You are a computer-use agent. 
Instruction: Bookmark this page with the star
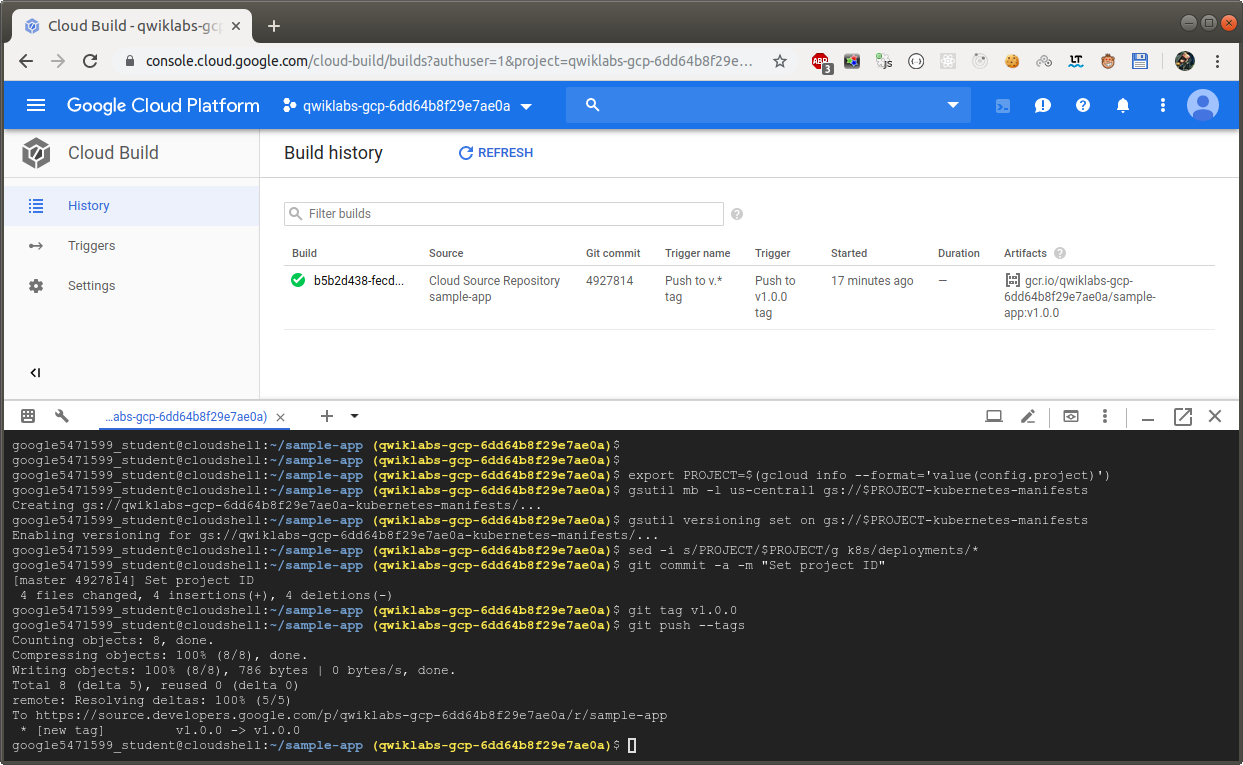(780, 61)
